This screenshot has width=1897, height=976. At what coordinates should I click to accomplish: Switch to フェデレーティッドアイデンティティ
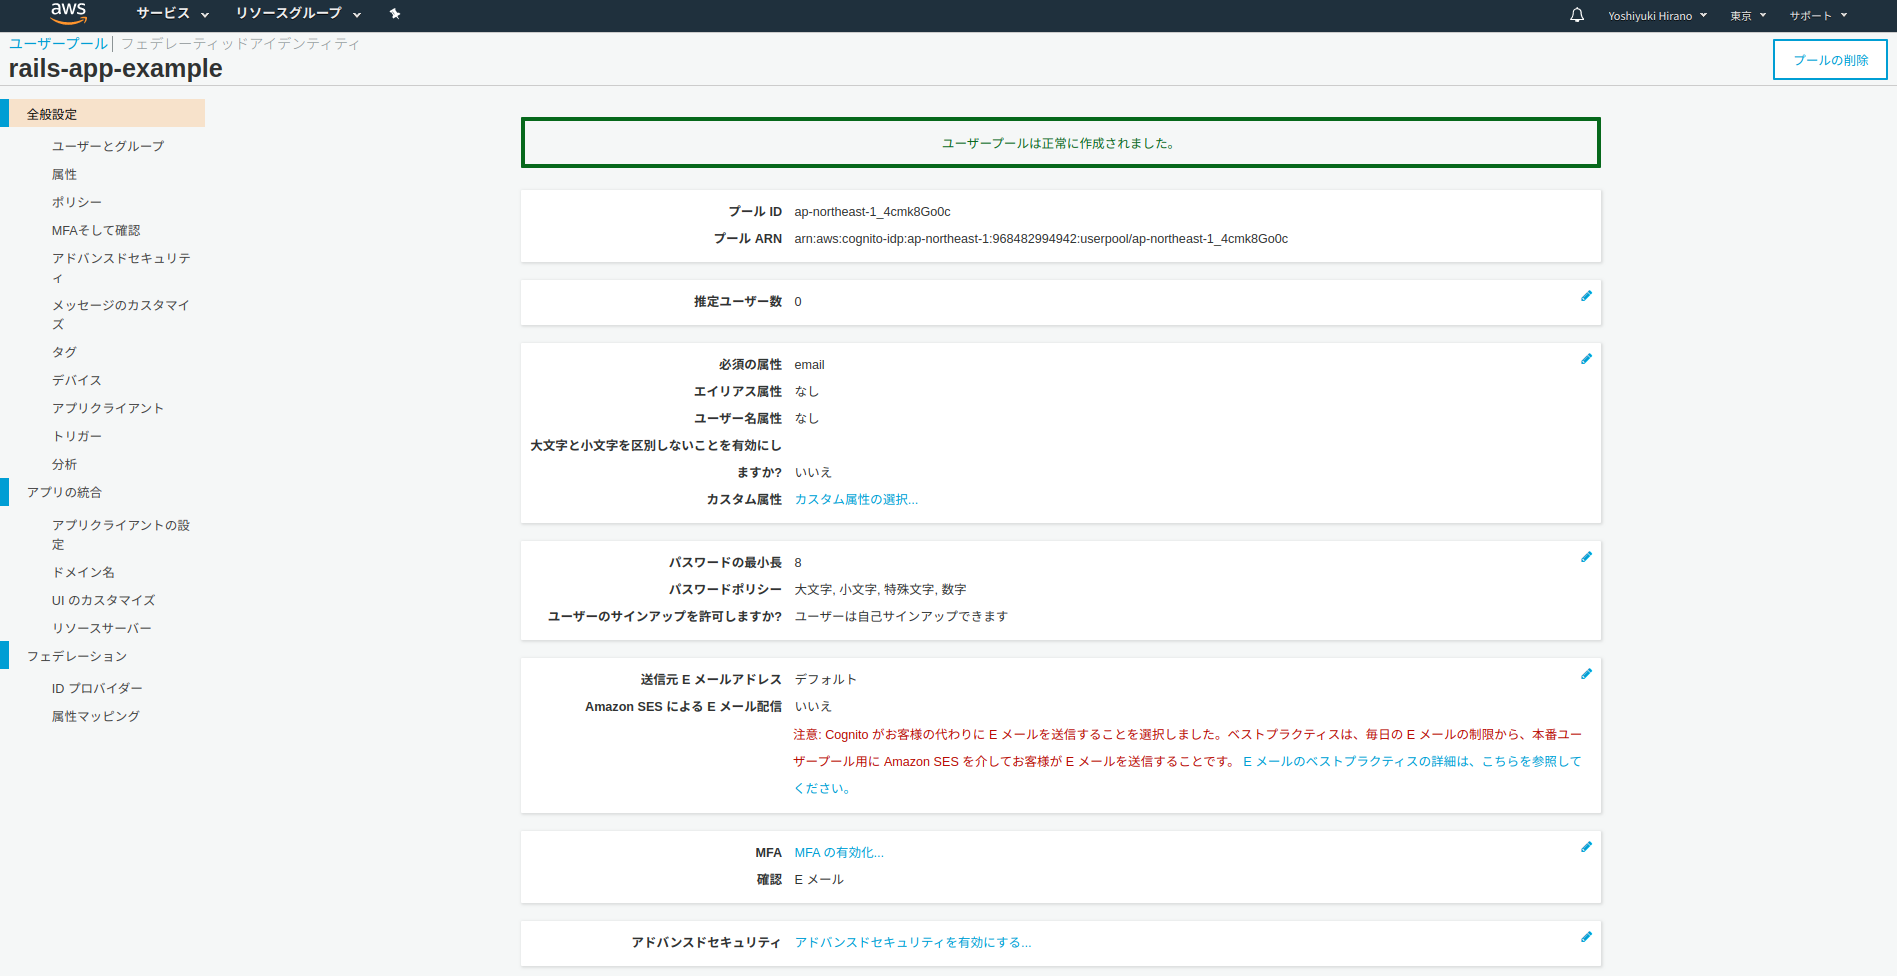[x=240, y=44]
